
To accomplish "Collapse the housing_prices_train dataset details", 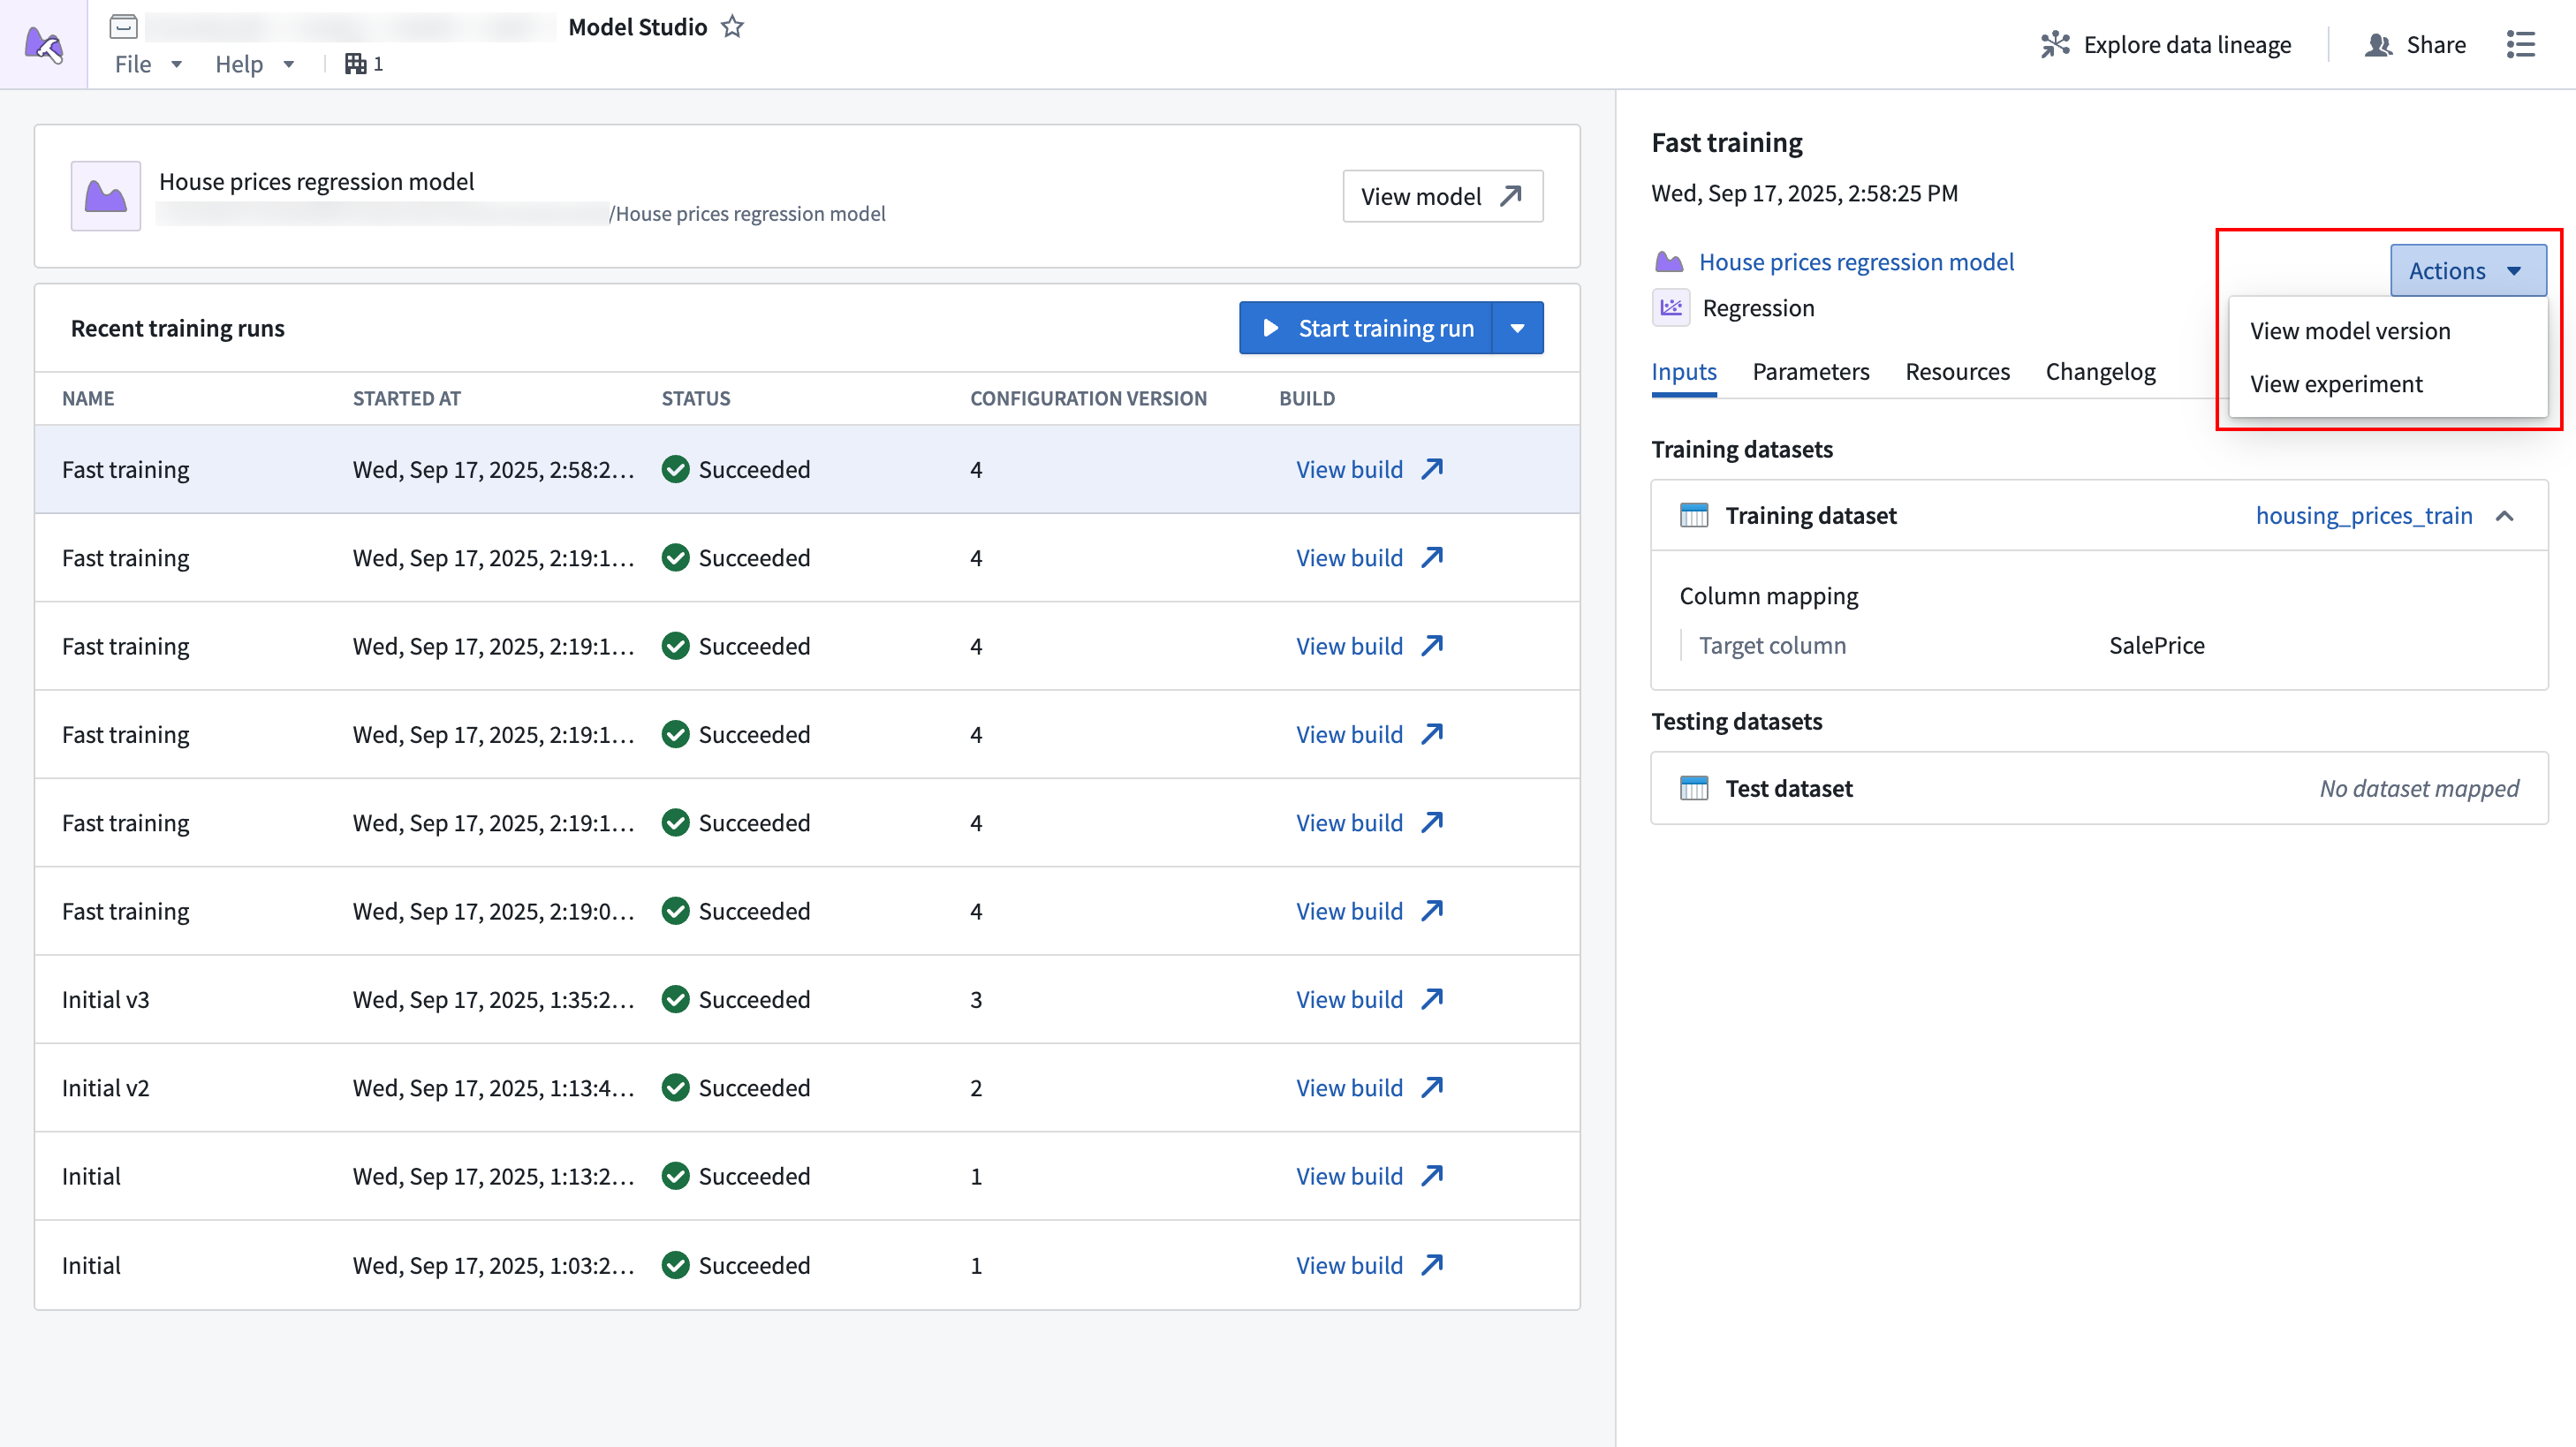I will [x=2507, y=516].
